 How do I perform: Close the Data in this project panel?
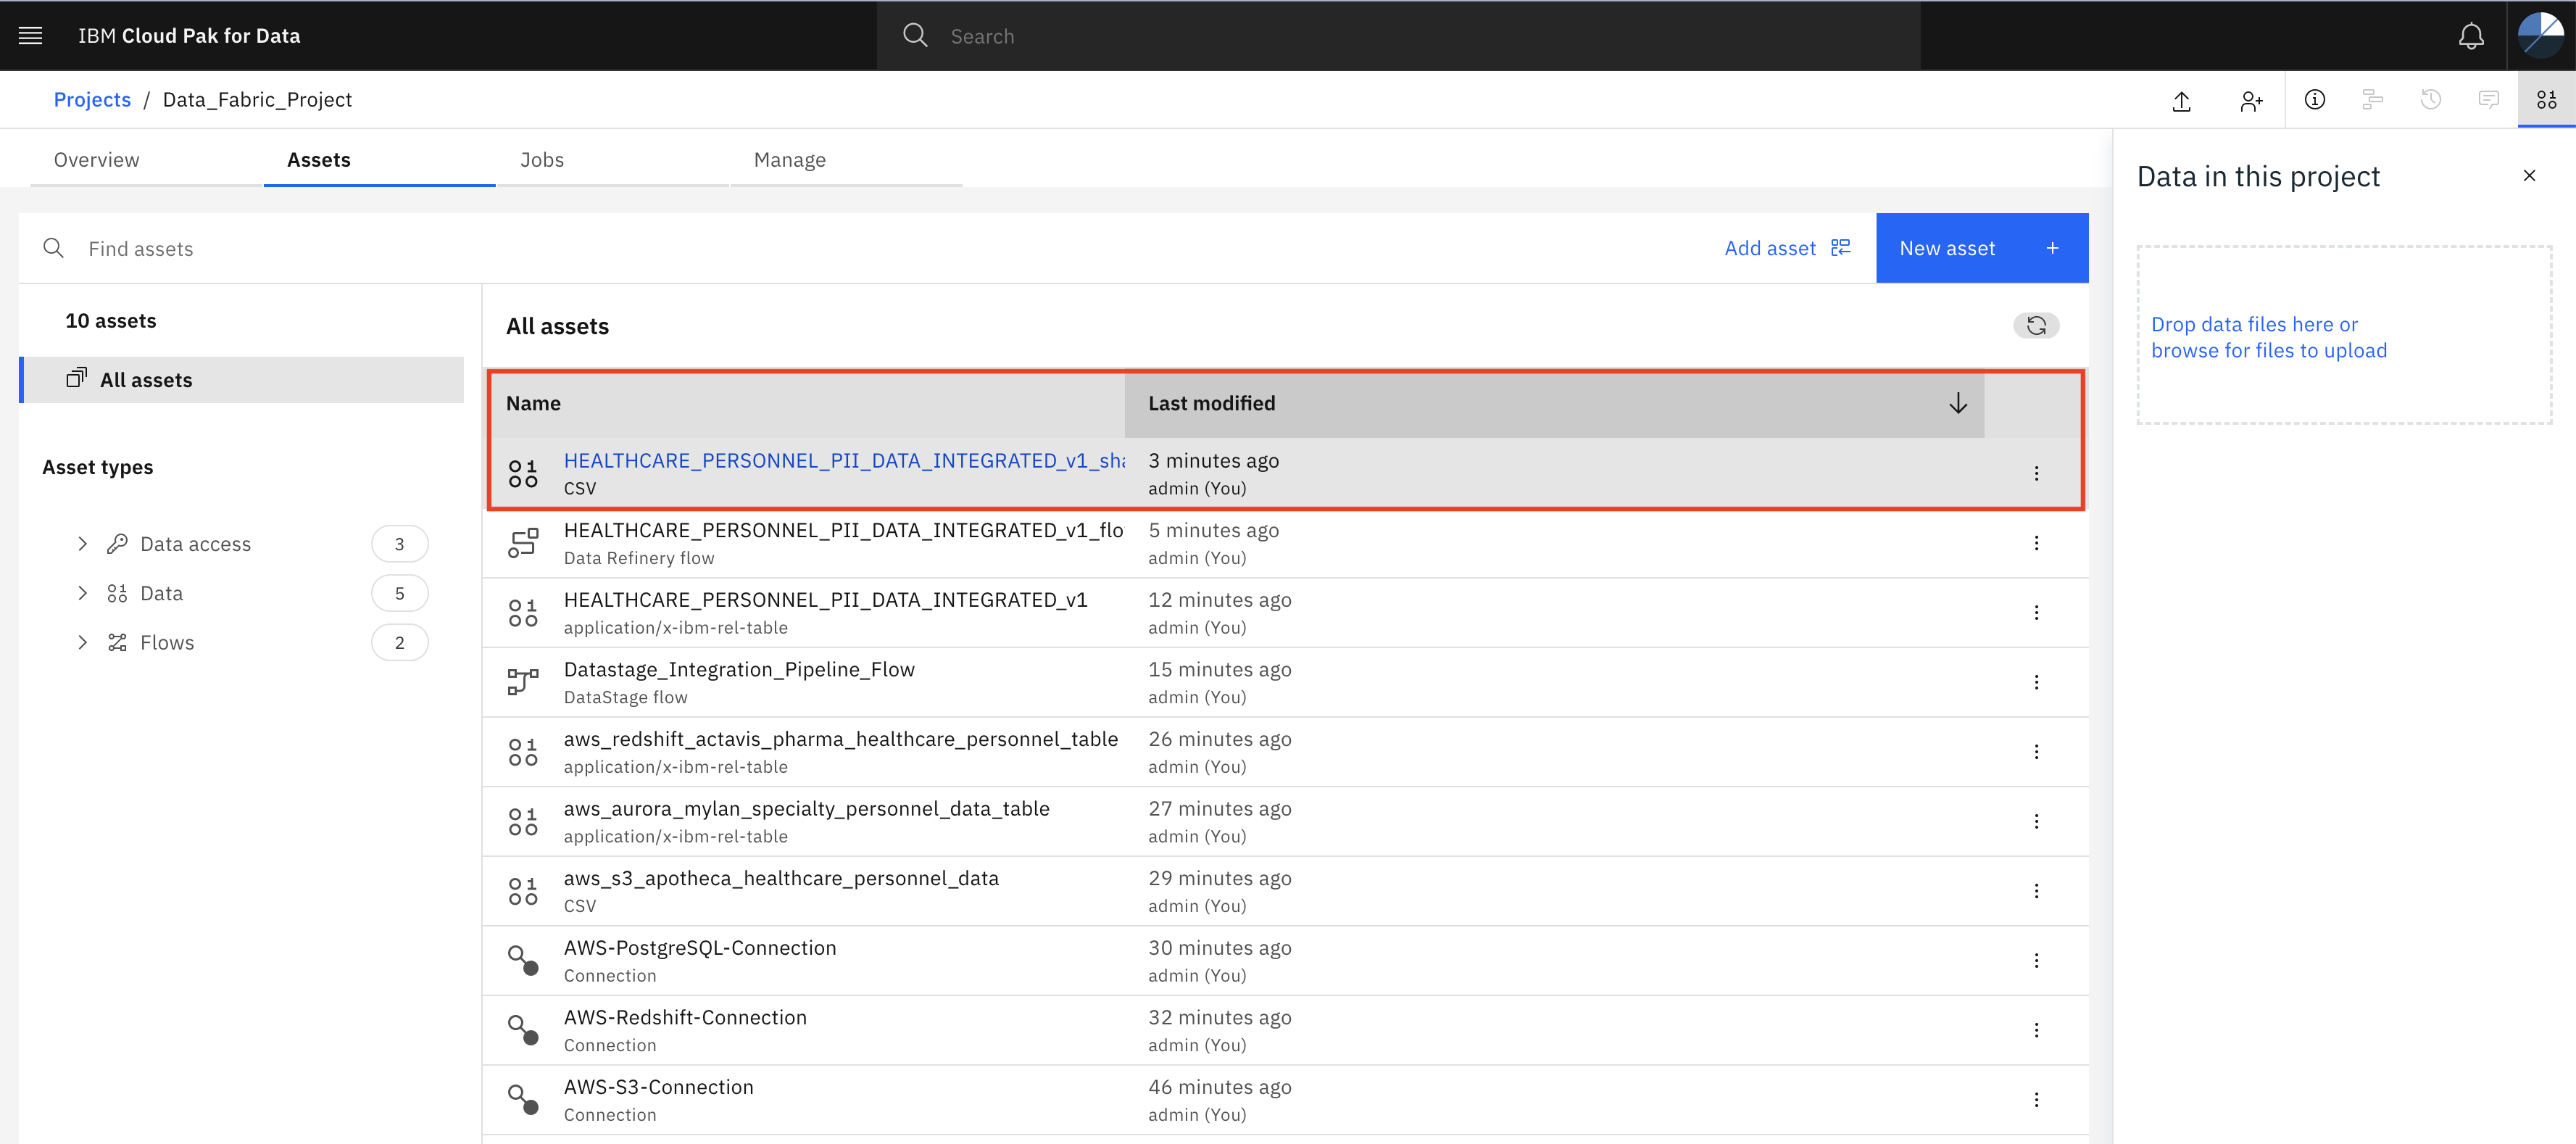click(2529, 176)
